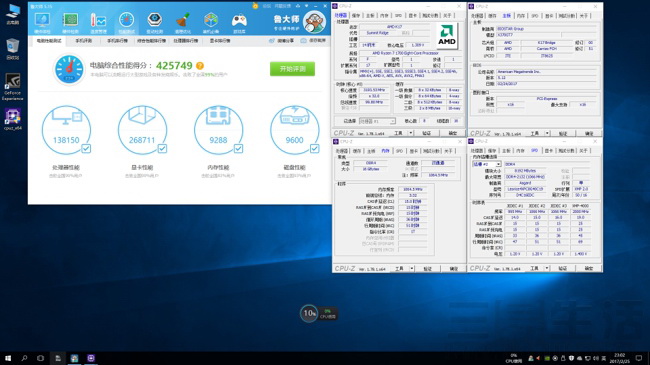Toggle the graphics card performance checkbox under 268711

point(162,148)
